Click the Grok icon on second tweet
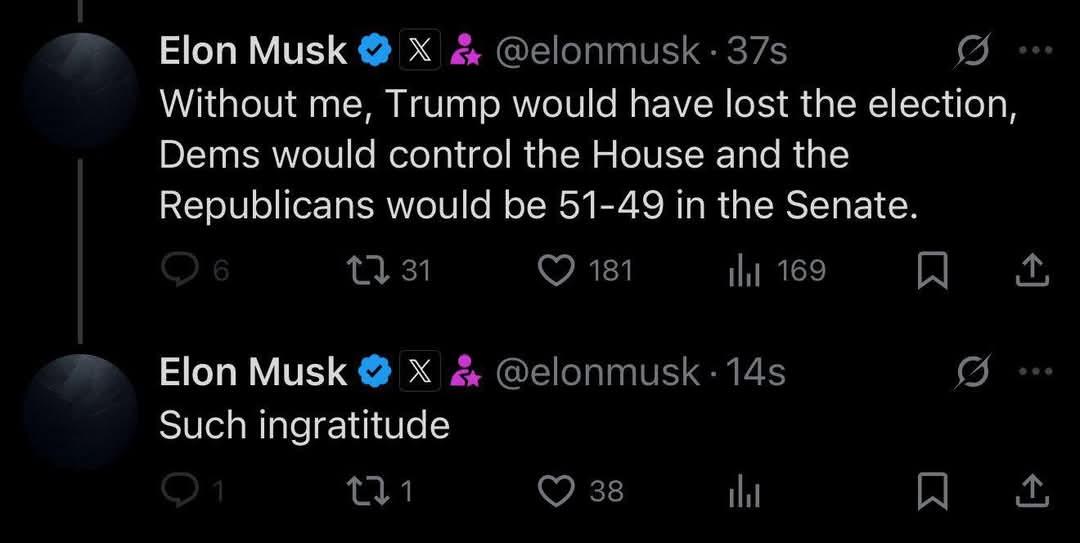This screenshot has height=543, width=1080. [970, 372]
